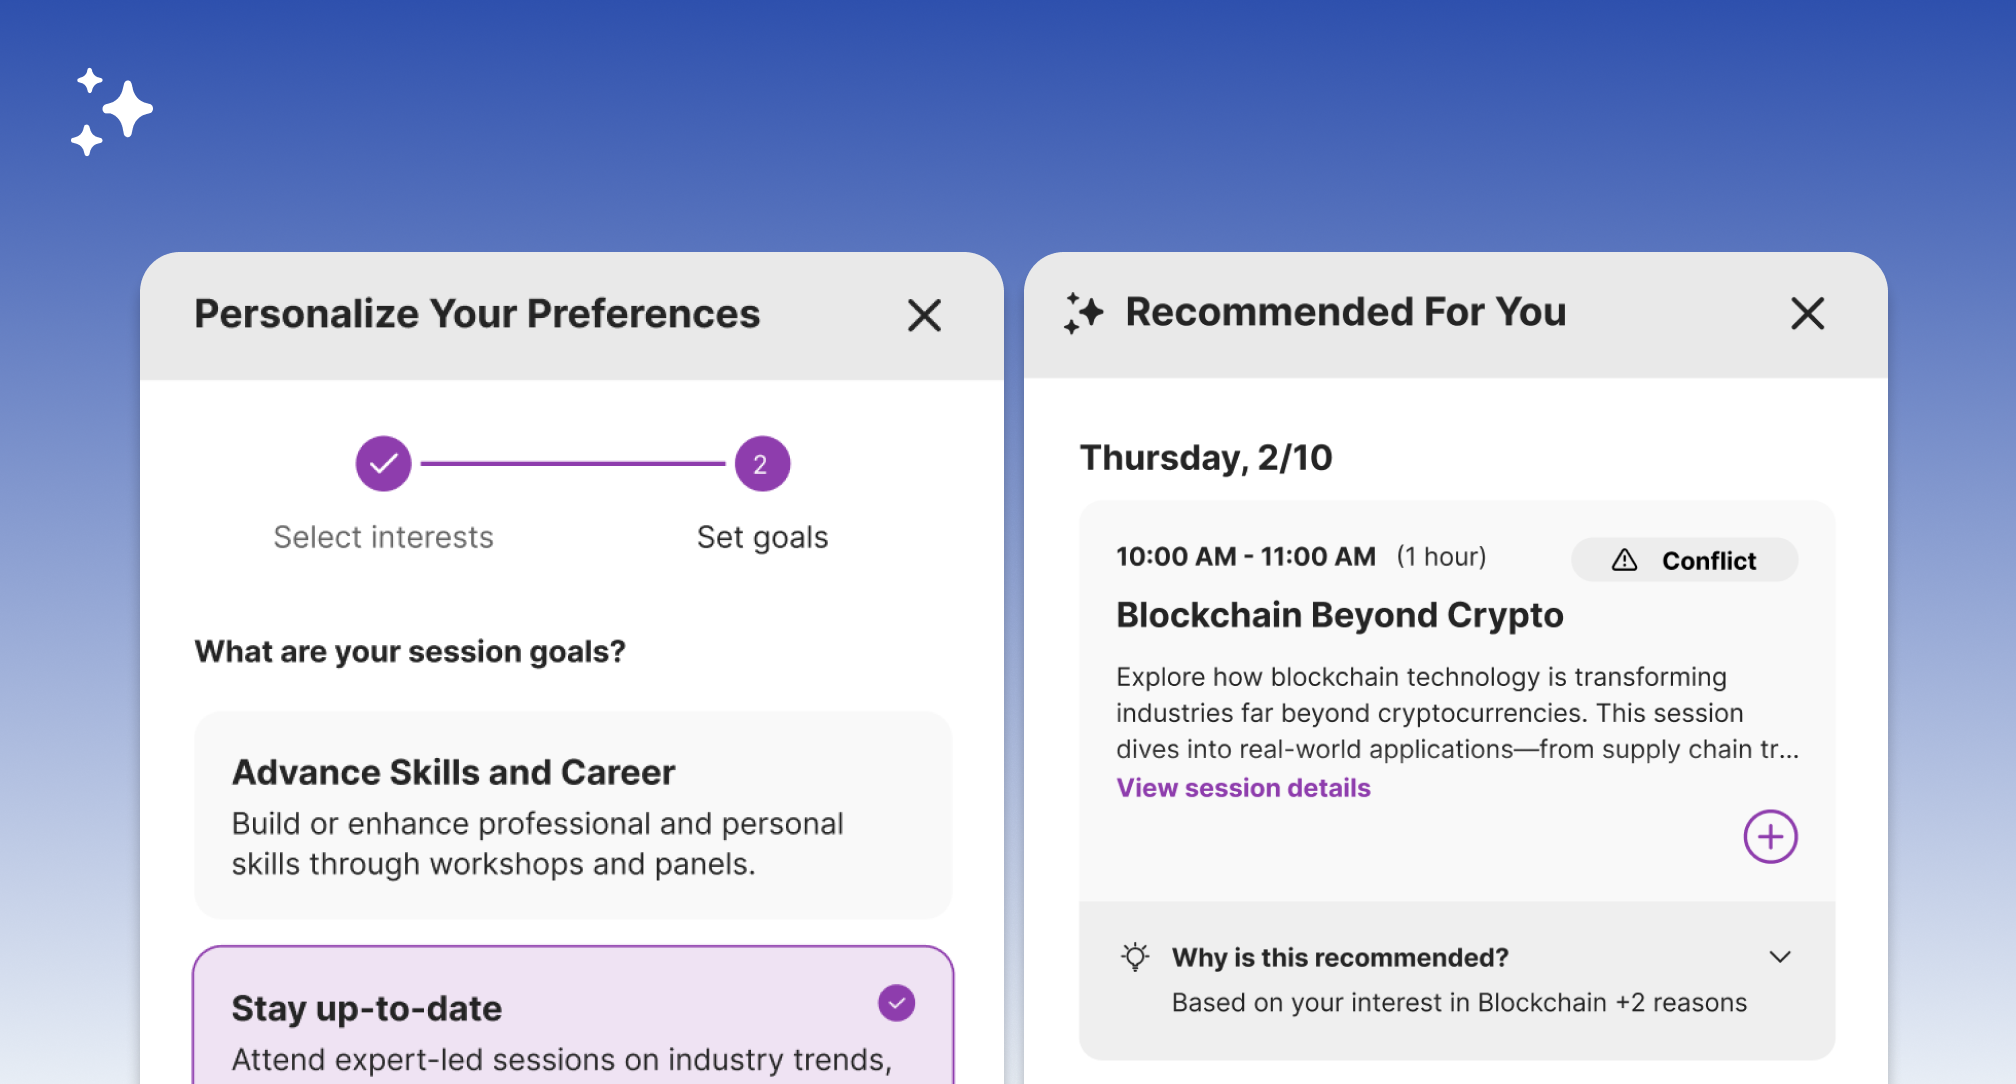Click the checkmark badge on Stay up-to-date
2016x1084 pixels.
(897, 1002)
